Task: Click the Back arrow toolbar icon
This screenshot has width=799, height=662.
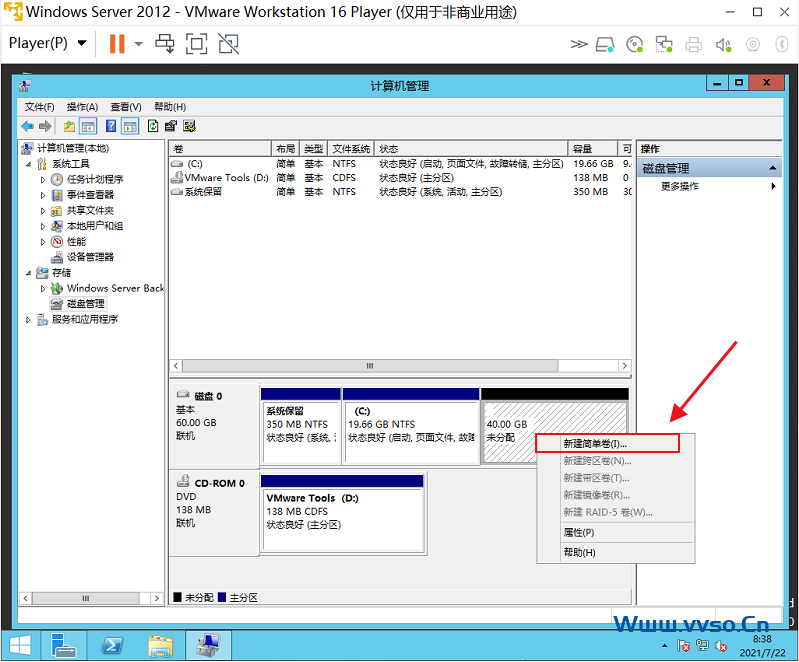Action: tap(28, 126)
